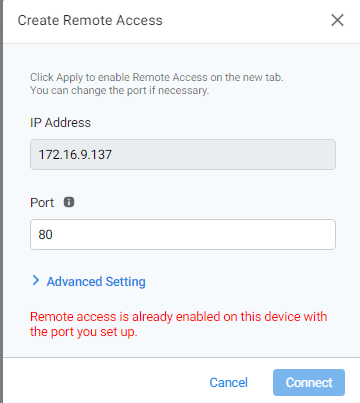
Task: Click the red remote access error message
Action: (179, 324)
